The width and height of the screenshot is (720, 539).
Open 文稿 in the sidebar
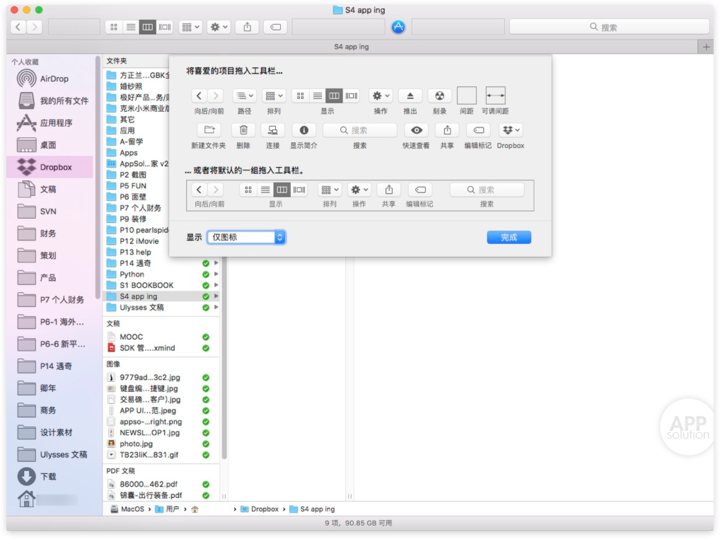(51, 189)
